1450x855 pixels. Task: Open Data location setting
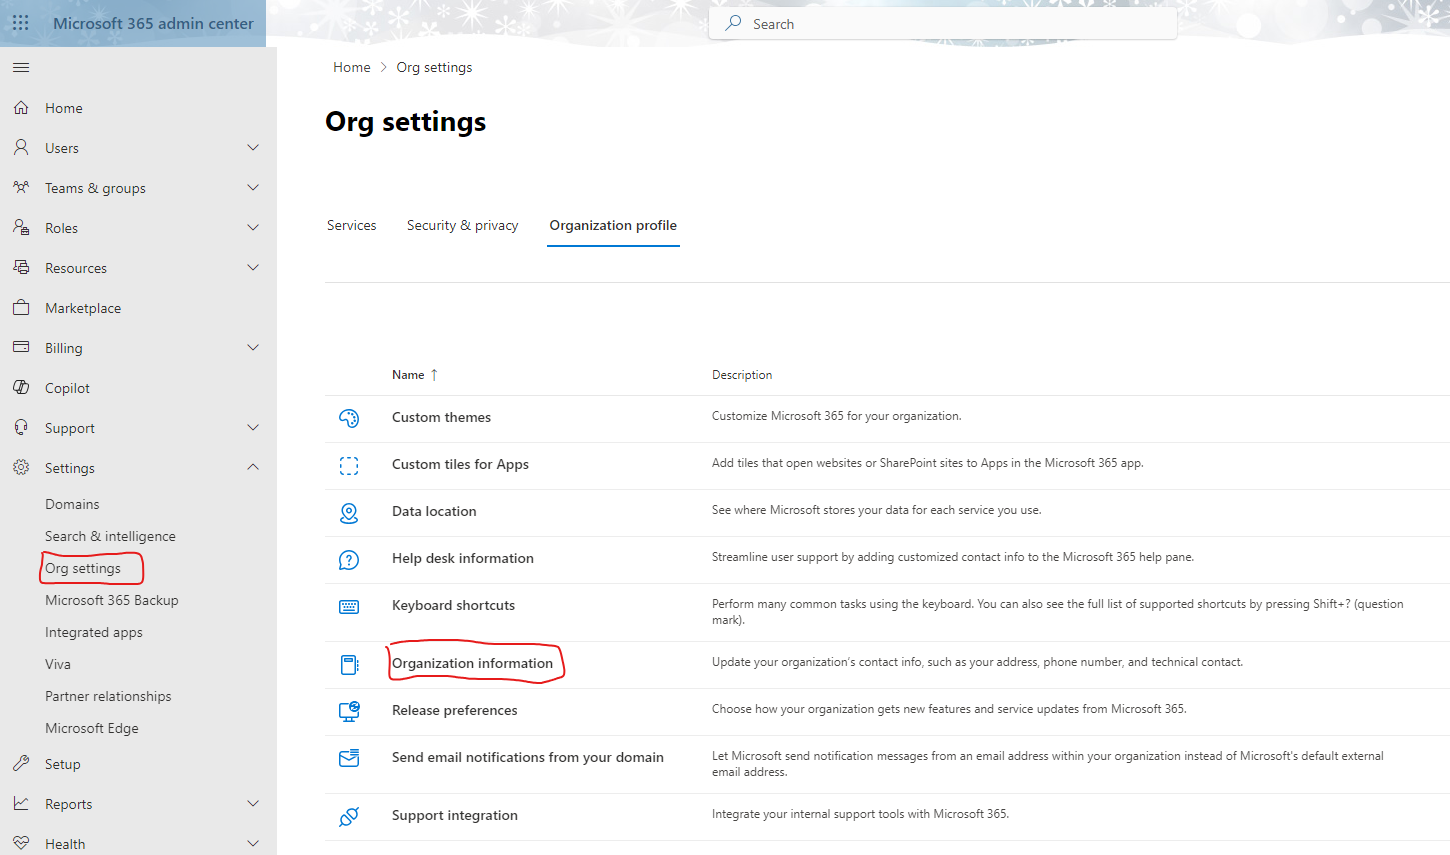tap(434, 511)
